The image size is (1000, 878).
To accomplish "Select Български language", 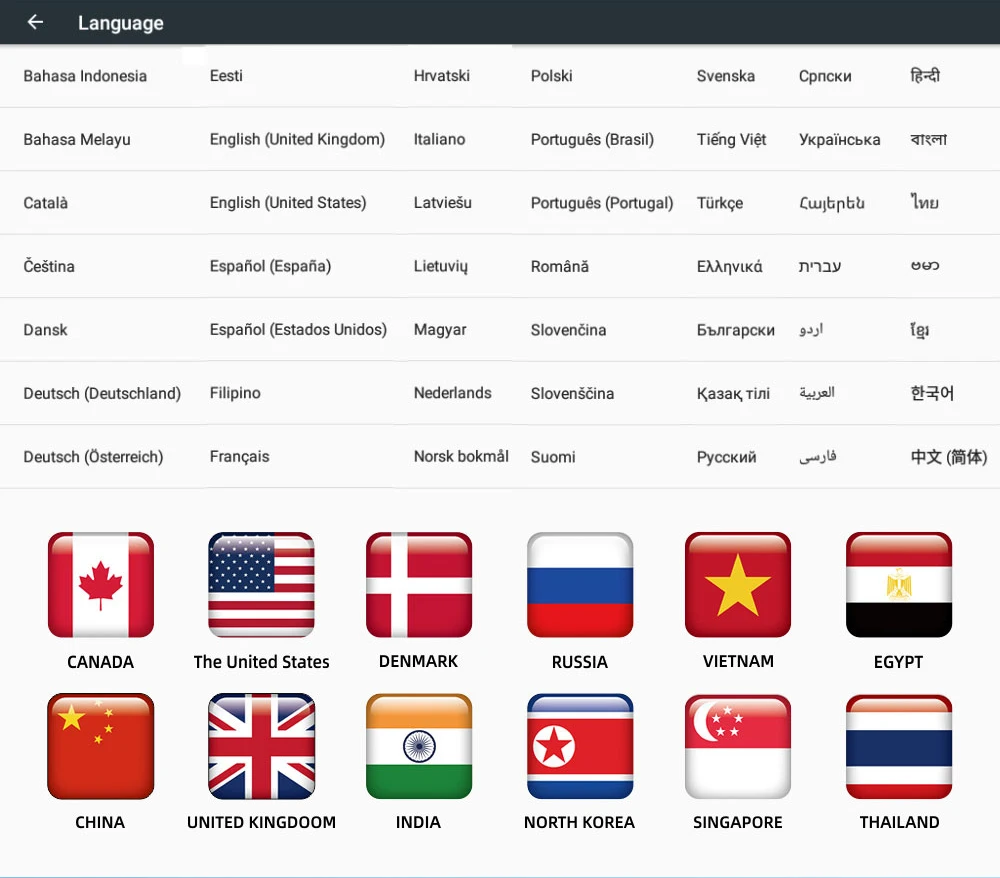I will click(735, 330).
